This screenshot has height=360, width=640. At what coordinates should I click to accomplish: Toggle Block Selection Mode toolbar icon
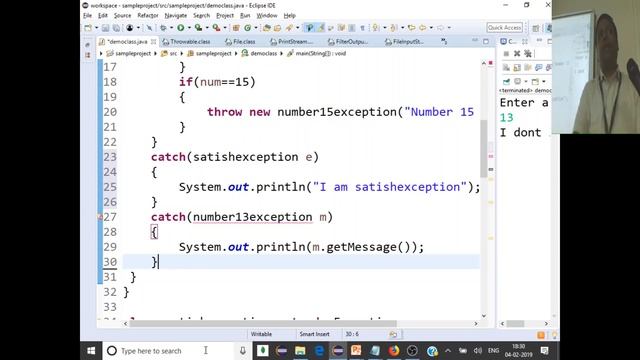coord(352,28)
